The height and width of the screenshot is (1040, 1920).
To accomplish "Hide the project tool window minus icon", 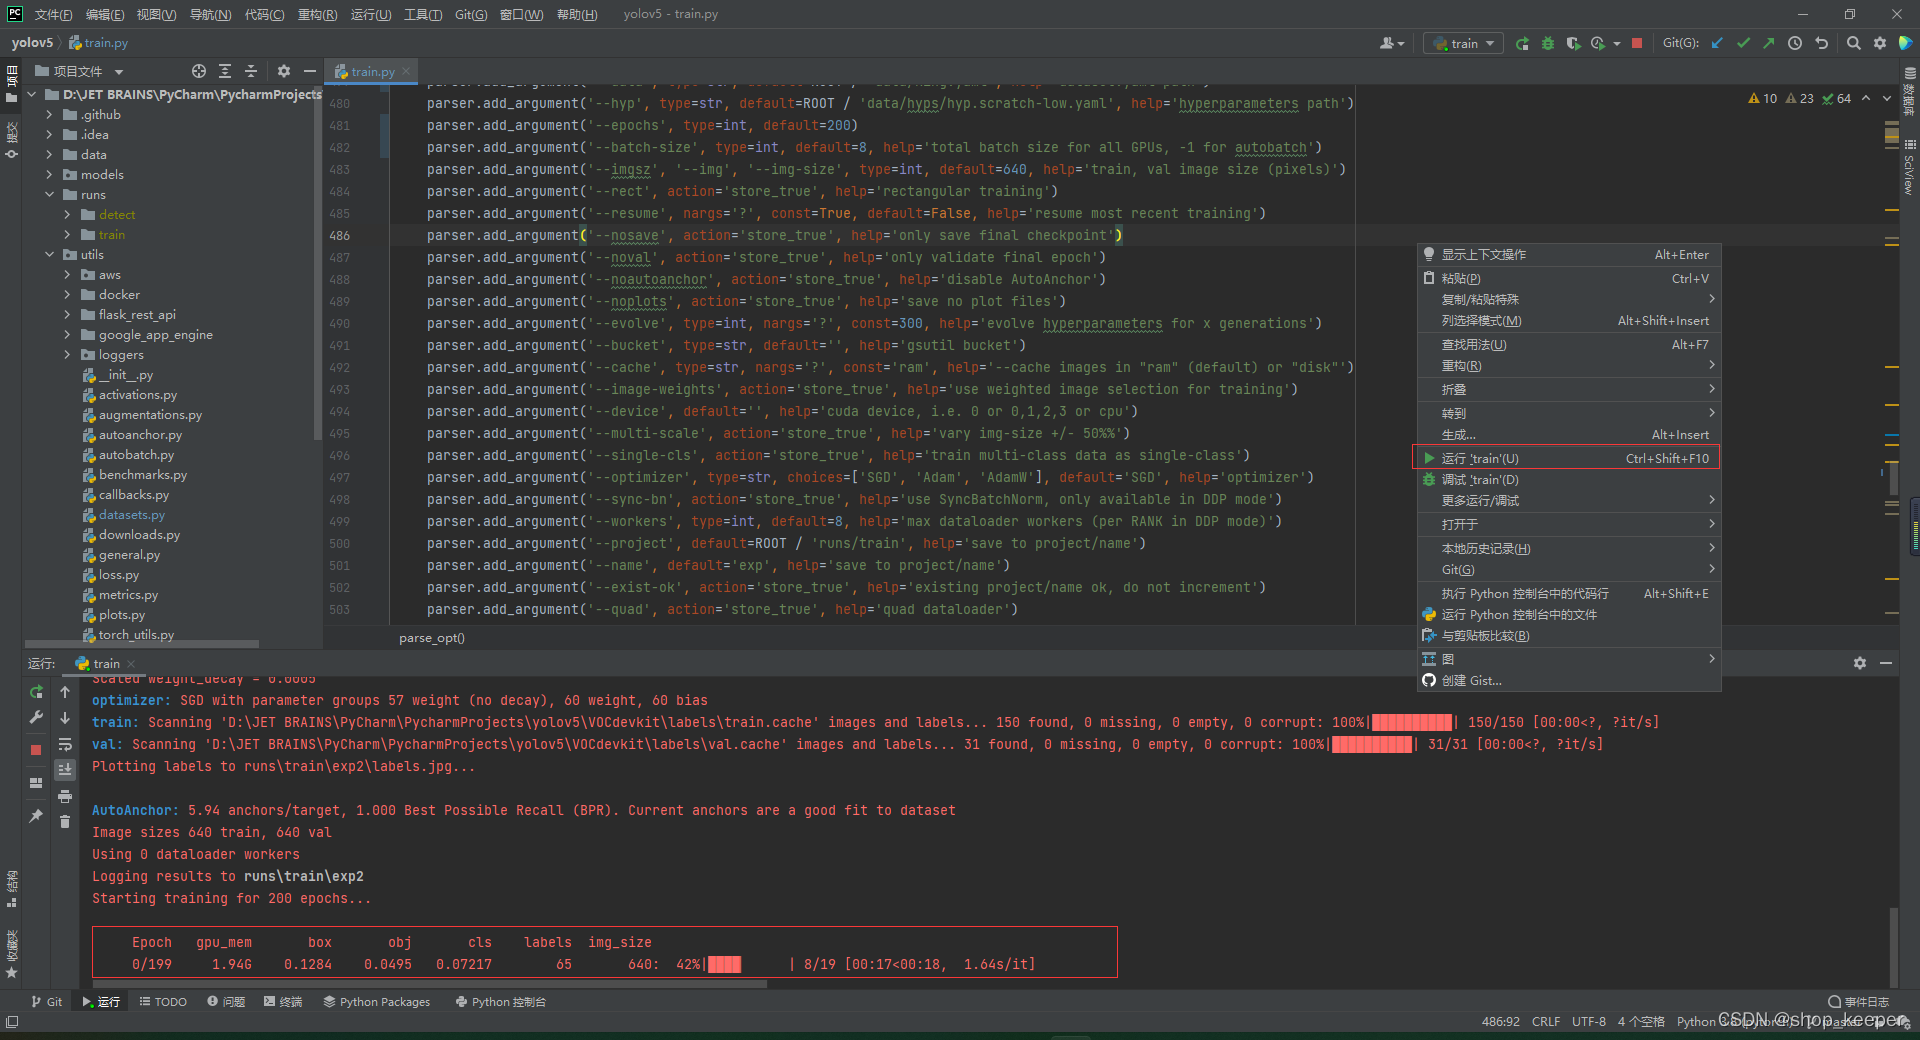I will (x=310, y=71).
